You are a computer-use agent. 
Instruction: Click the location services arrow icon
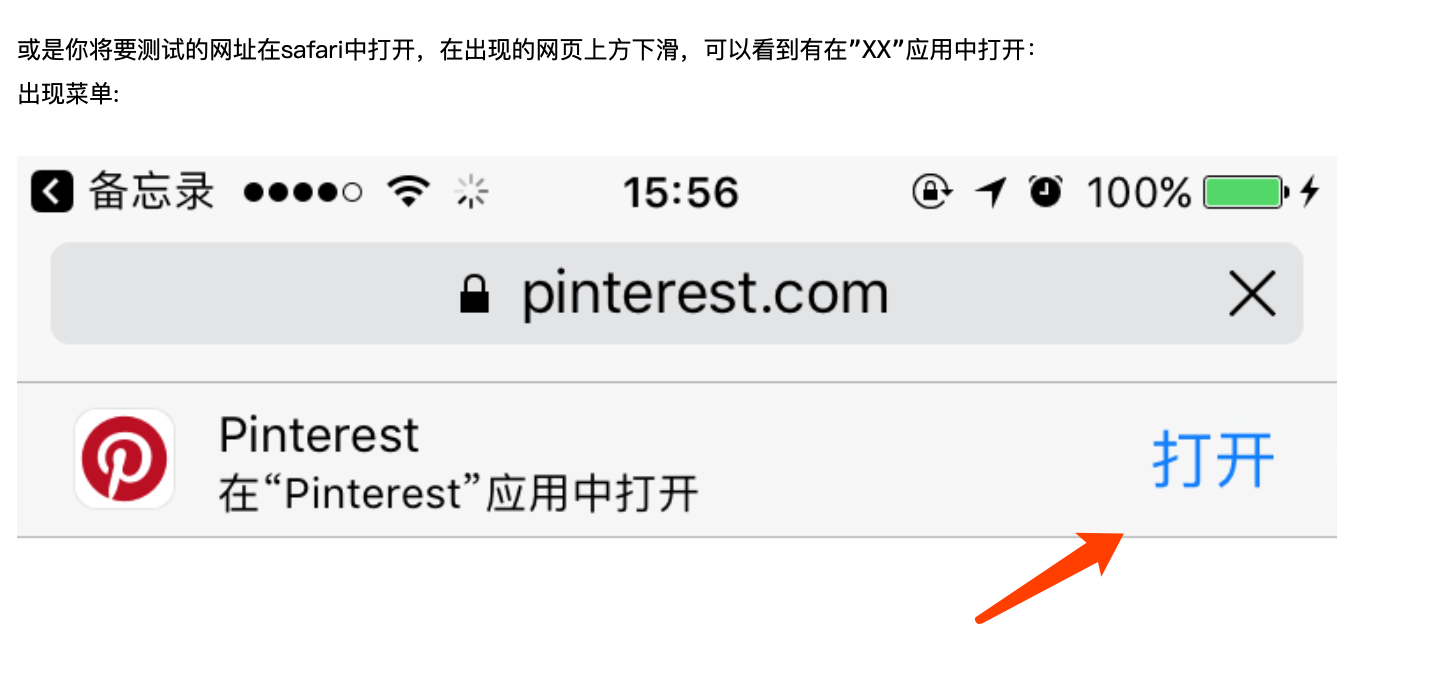click(x=990, y=191)
